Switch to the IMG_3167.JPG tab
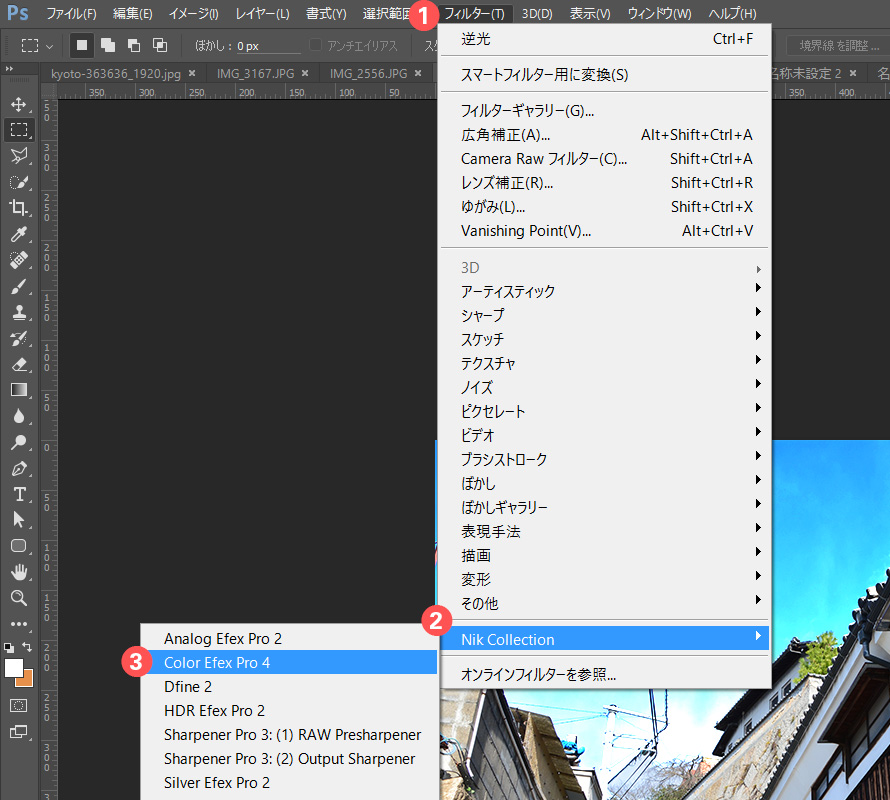 [x=255, y=74]
